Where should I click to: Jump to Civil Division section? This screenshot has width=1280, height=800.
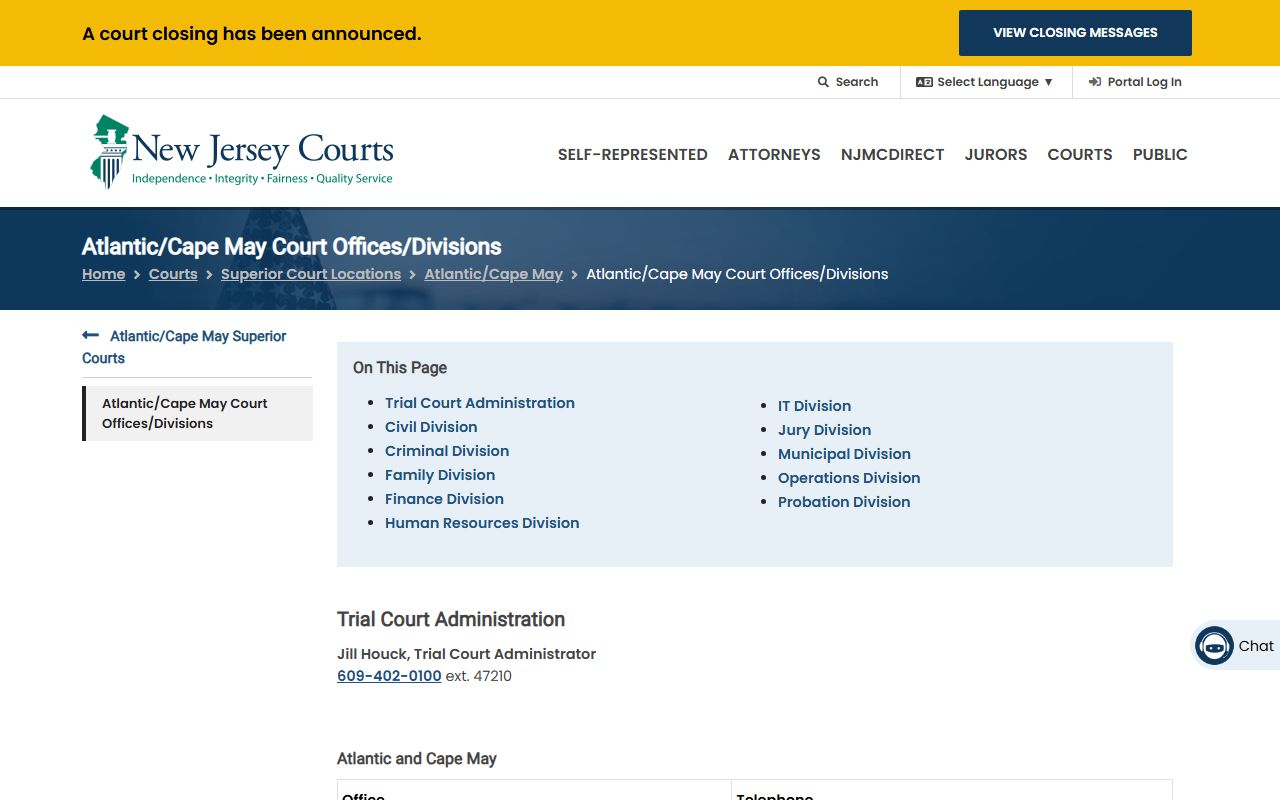(431, 427)
